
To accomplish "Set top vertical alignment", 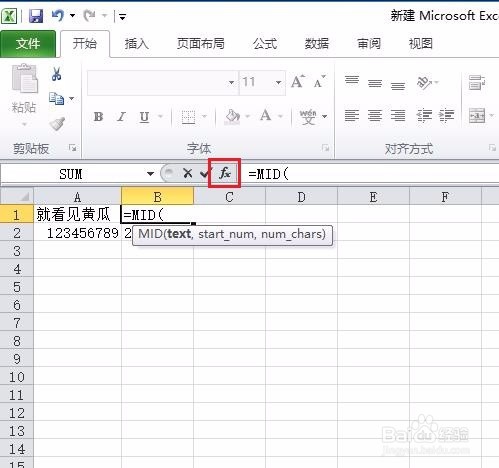I will pos(352,81).
